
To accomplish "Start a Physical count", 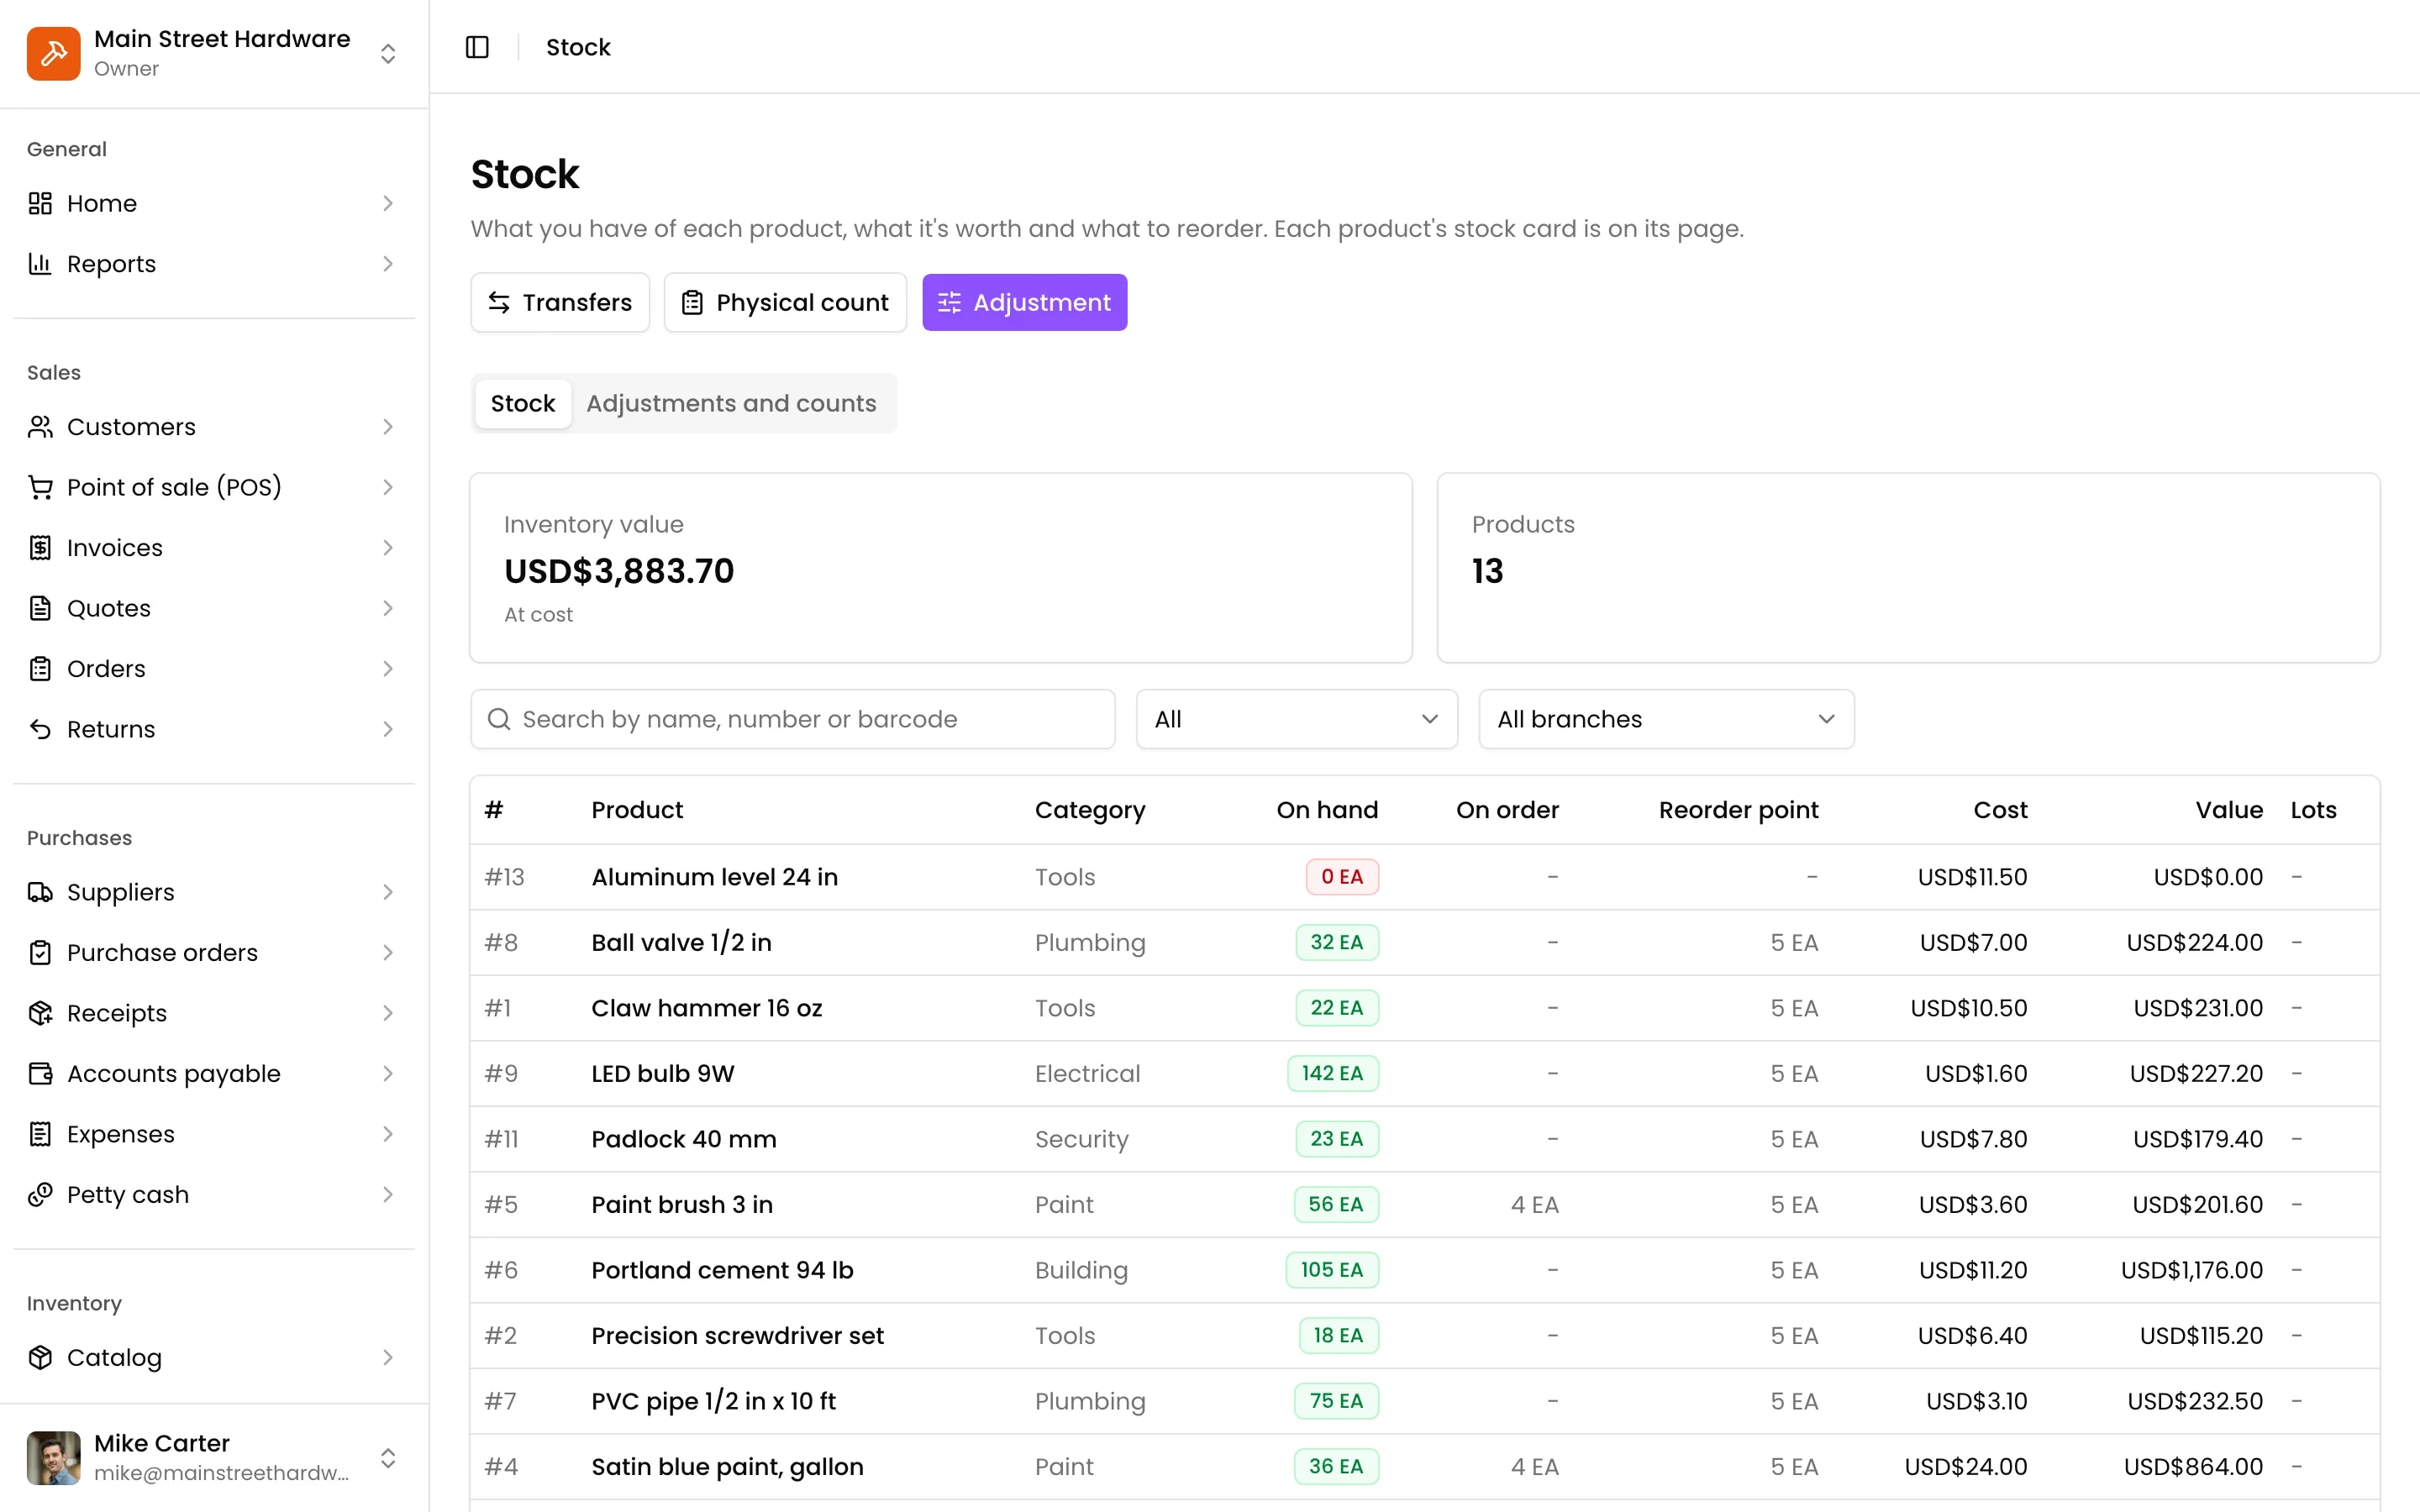I will [785, 302].
